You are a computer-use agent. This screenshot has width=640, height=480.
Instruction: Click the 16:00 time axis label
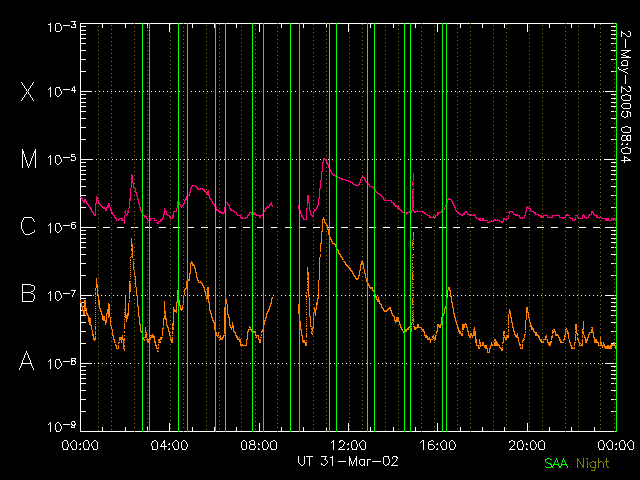[x=438, y=445]
